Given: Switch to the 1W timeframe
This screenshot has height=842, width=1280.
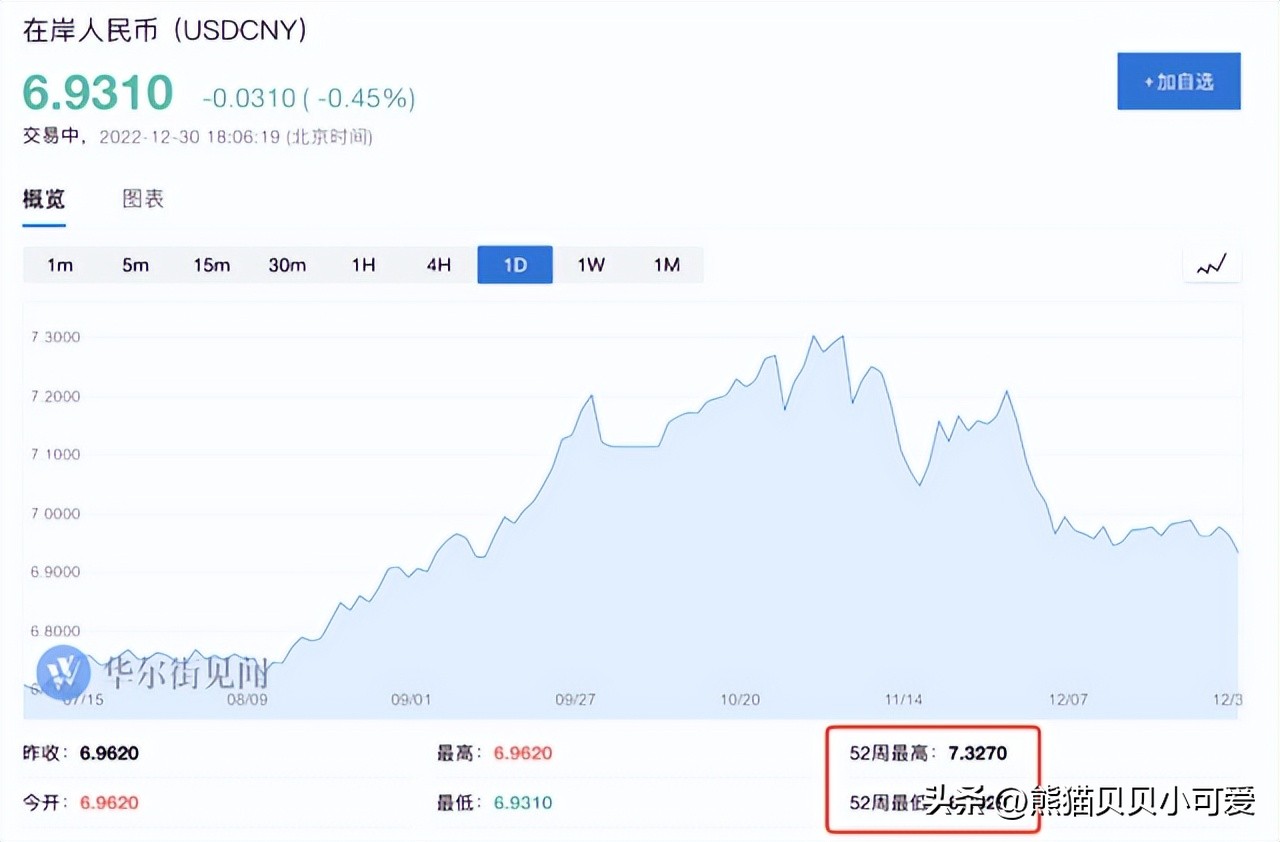Looking at the screenshot, I should [x=590, y=264].
